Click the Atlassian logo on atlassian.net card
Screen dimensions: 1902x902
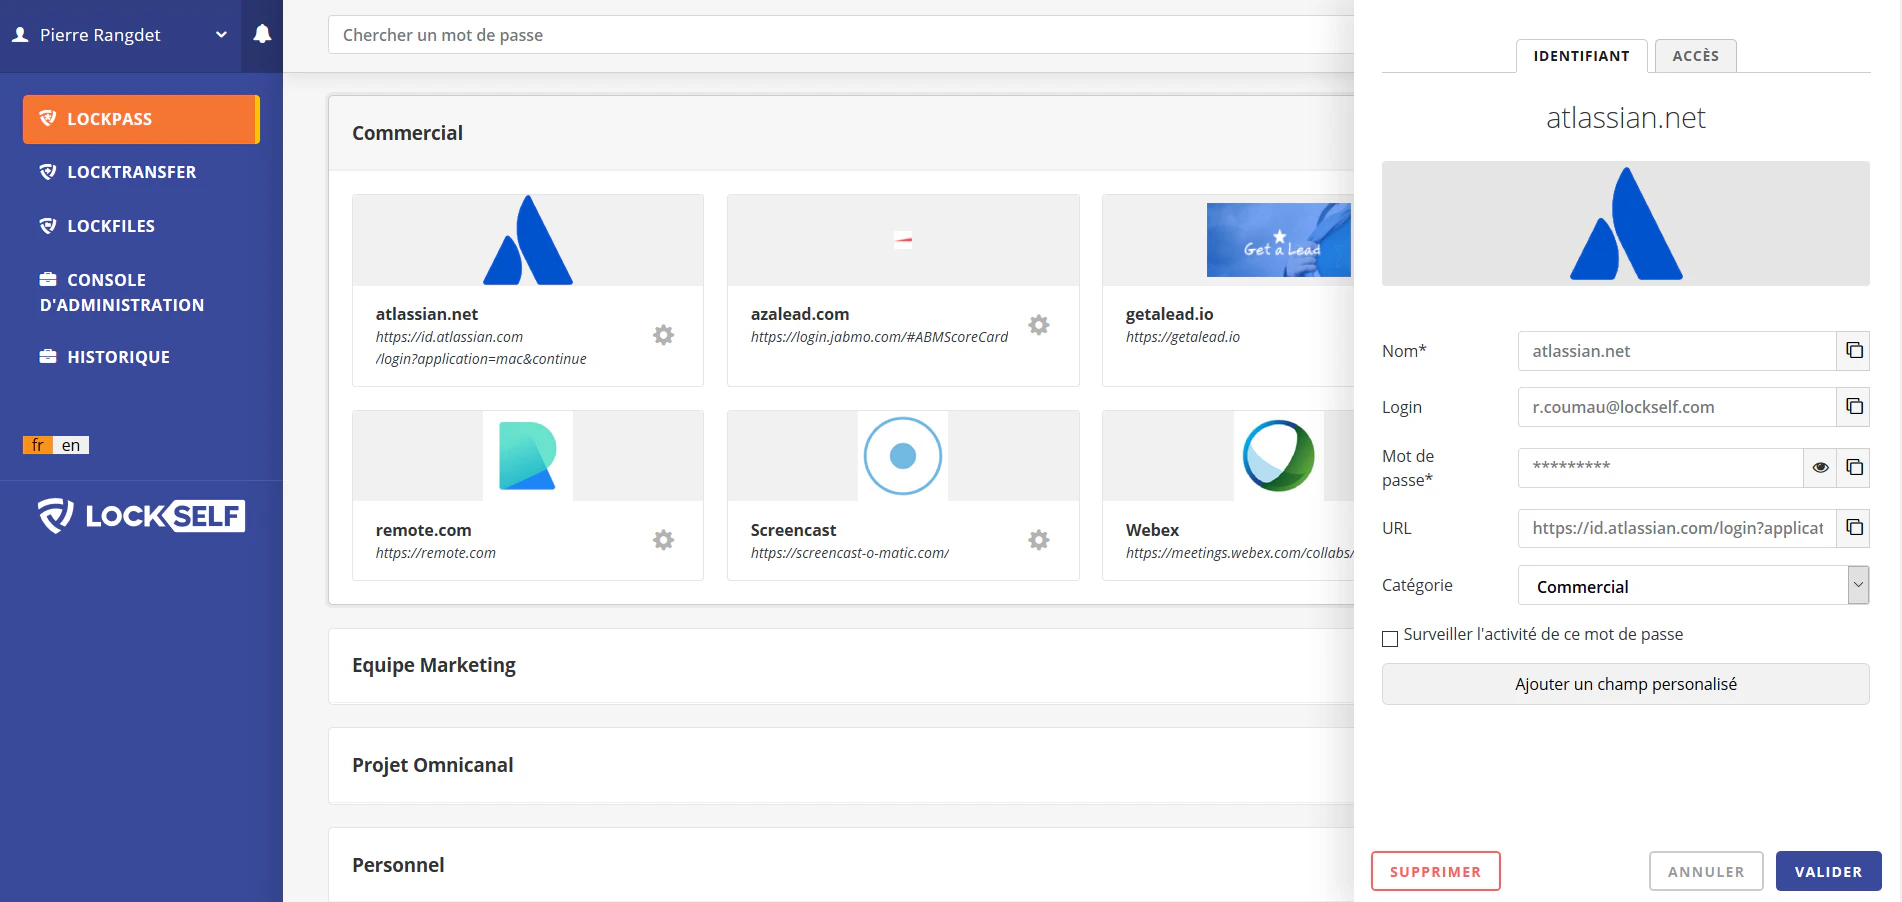pyautogui.click(x=528, y=240)
